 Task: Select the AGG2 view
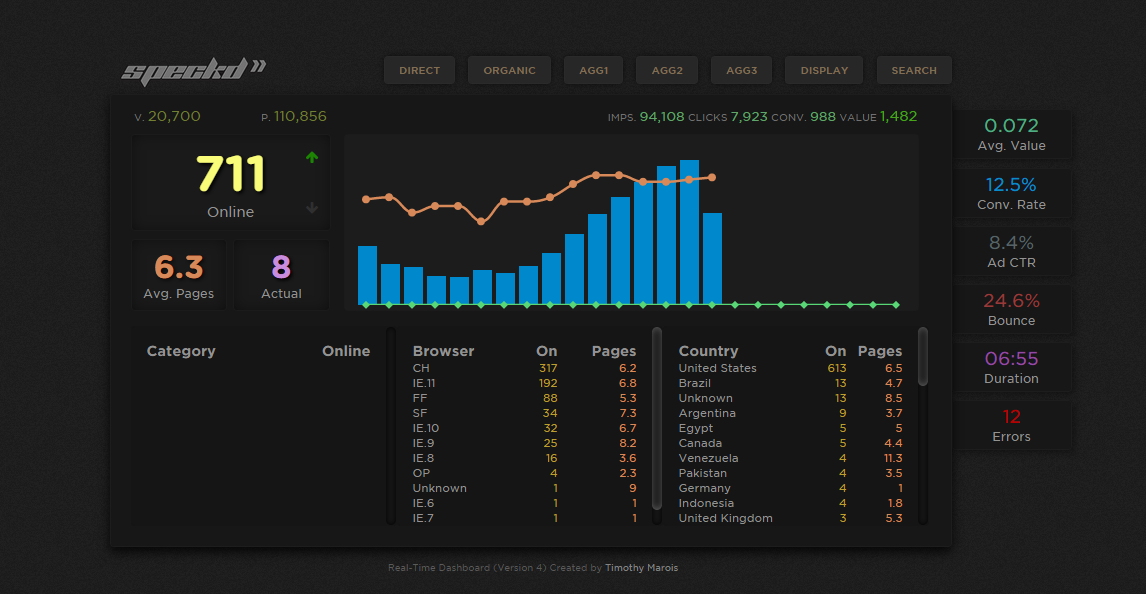(667, 70)
